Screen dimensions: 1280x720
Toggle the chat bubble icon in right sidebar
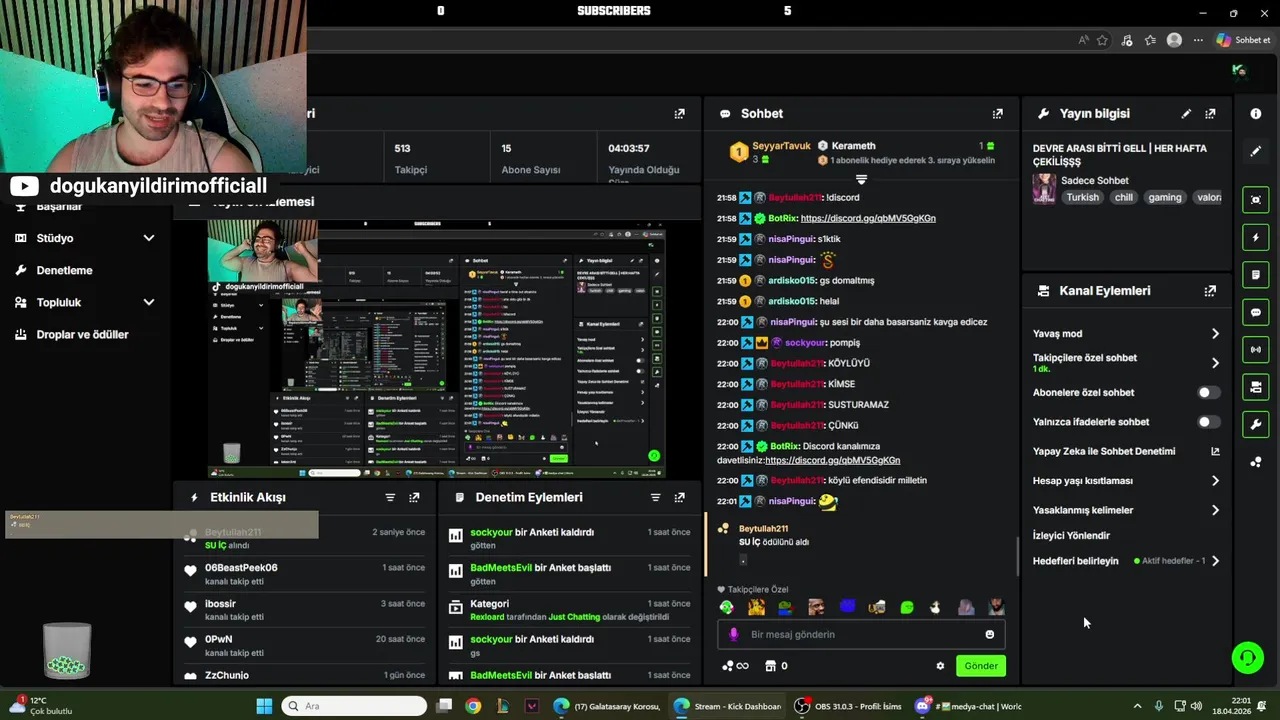click(x=1256, y=312)
